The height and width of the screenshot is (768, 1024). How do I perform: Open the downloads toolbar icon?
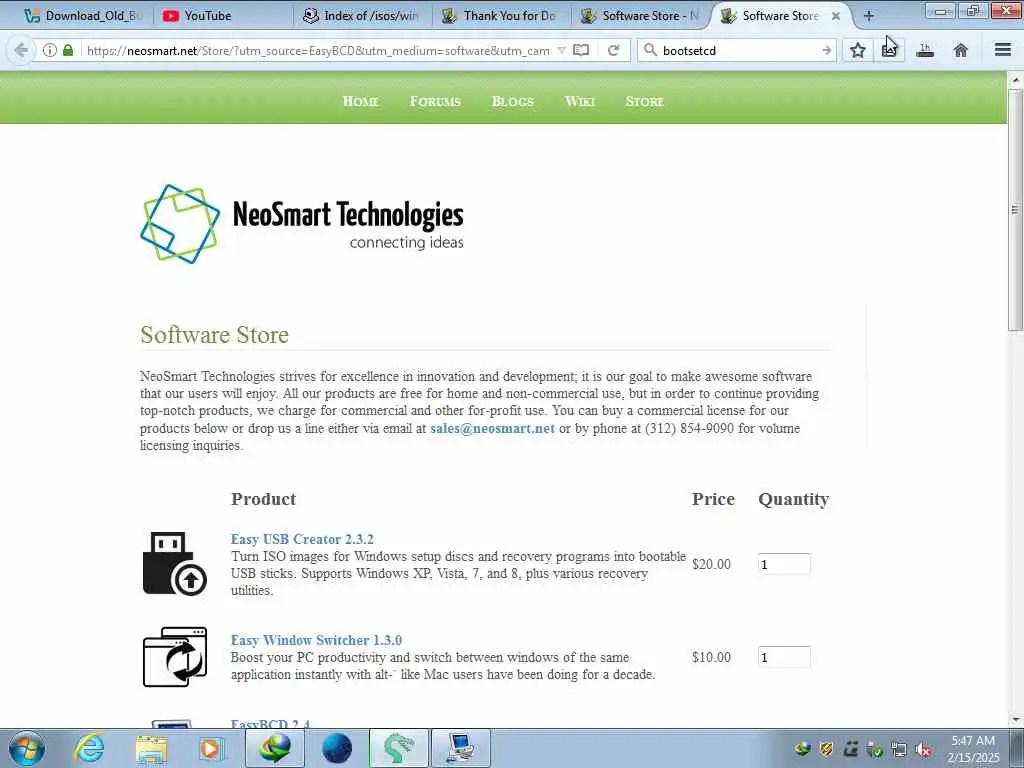[925, 50]
